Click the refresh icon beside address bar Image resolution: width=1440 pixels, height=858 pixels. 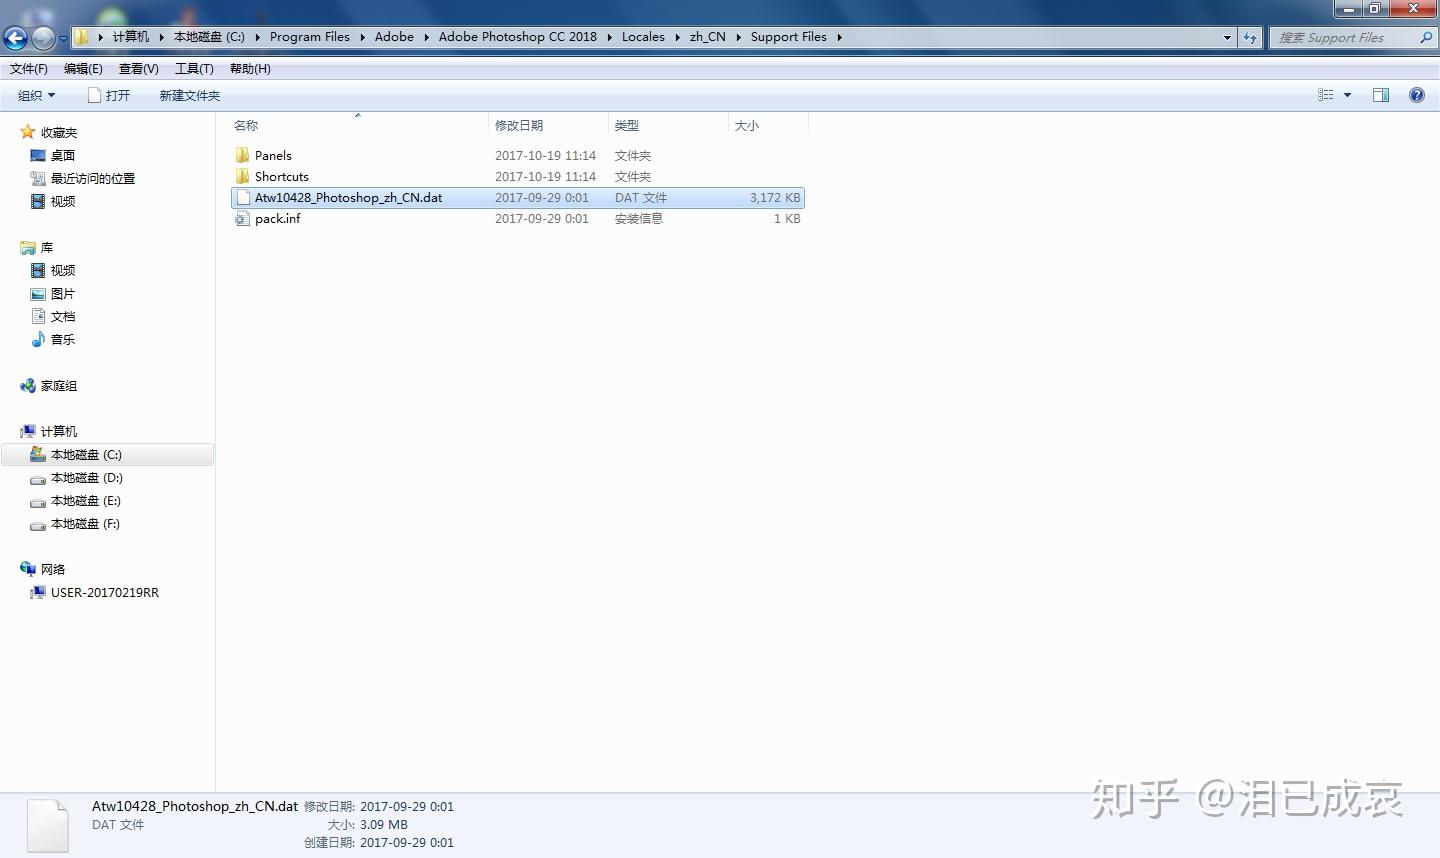(1250, 37)
